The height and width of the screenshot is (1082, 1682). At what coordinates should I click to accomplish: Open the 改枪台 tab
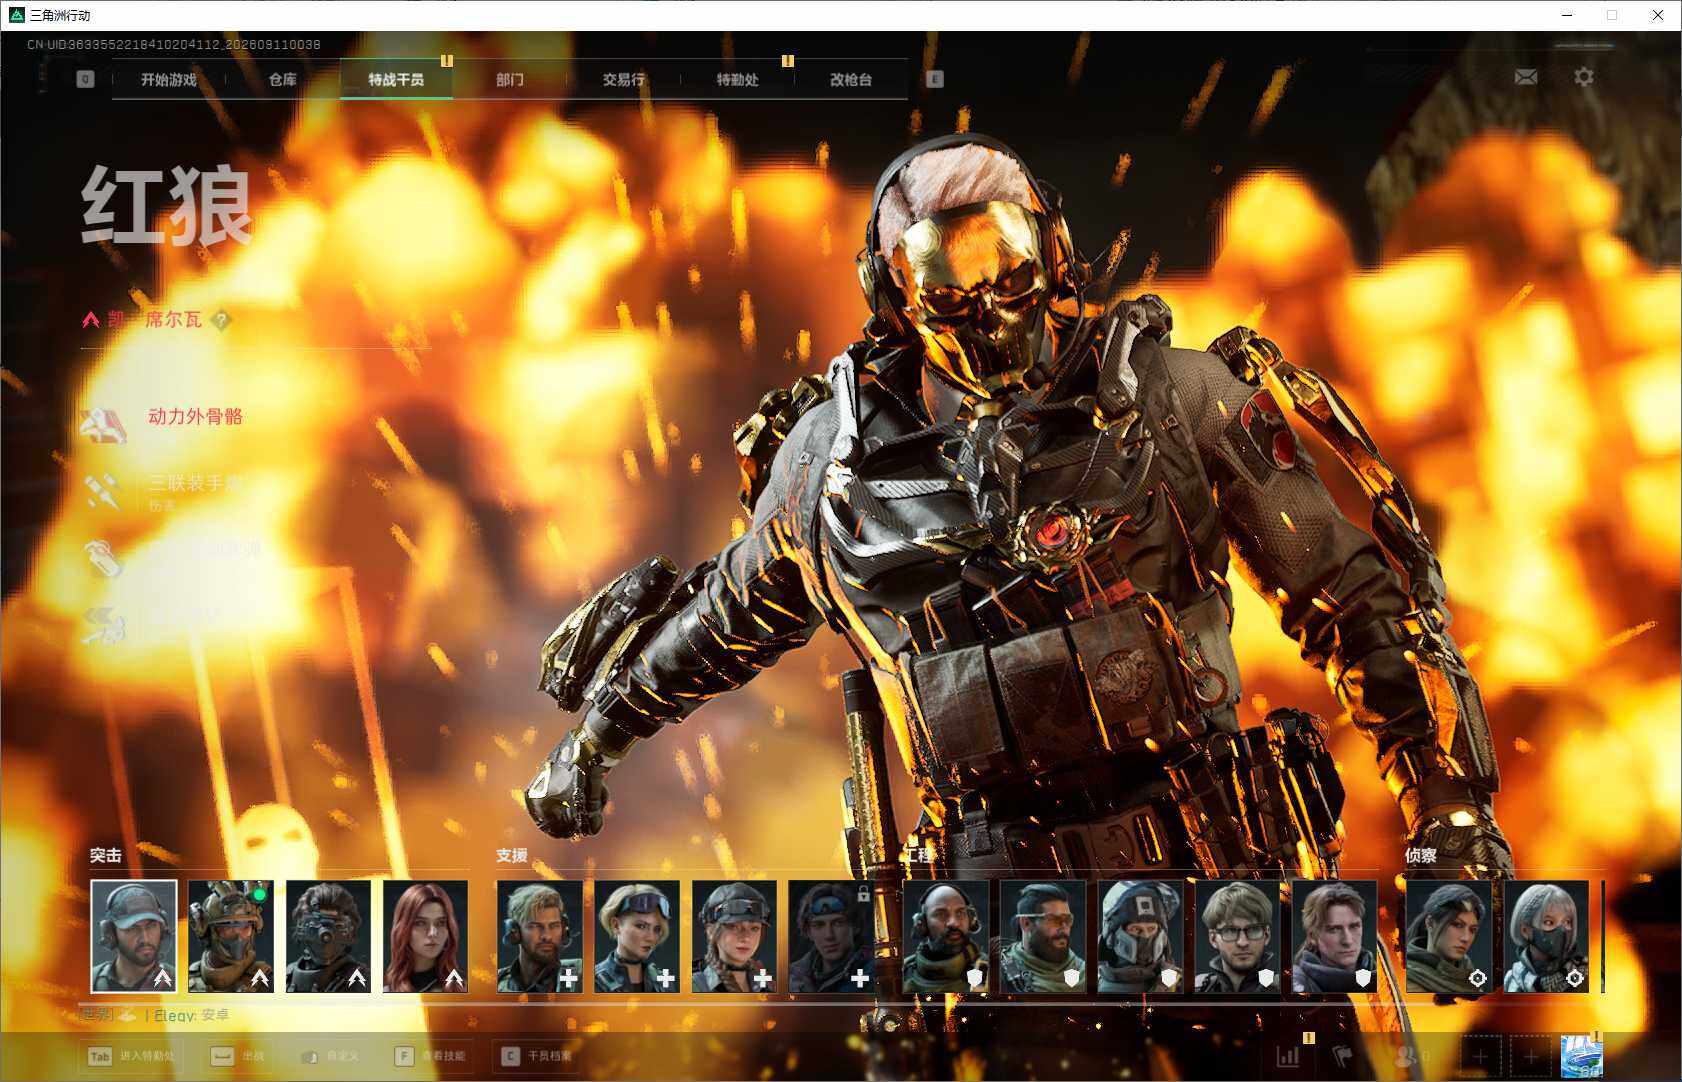(851, 80)
